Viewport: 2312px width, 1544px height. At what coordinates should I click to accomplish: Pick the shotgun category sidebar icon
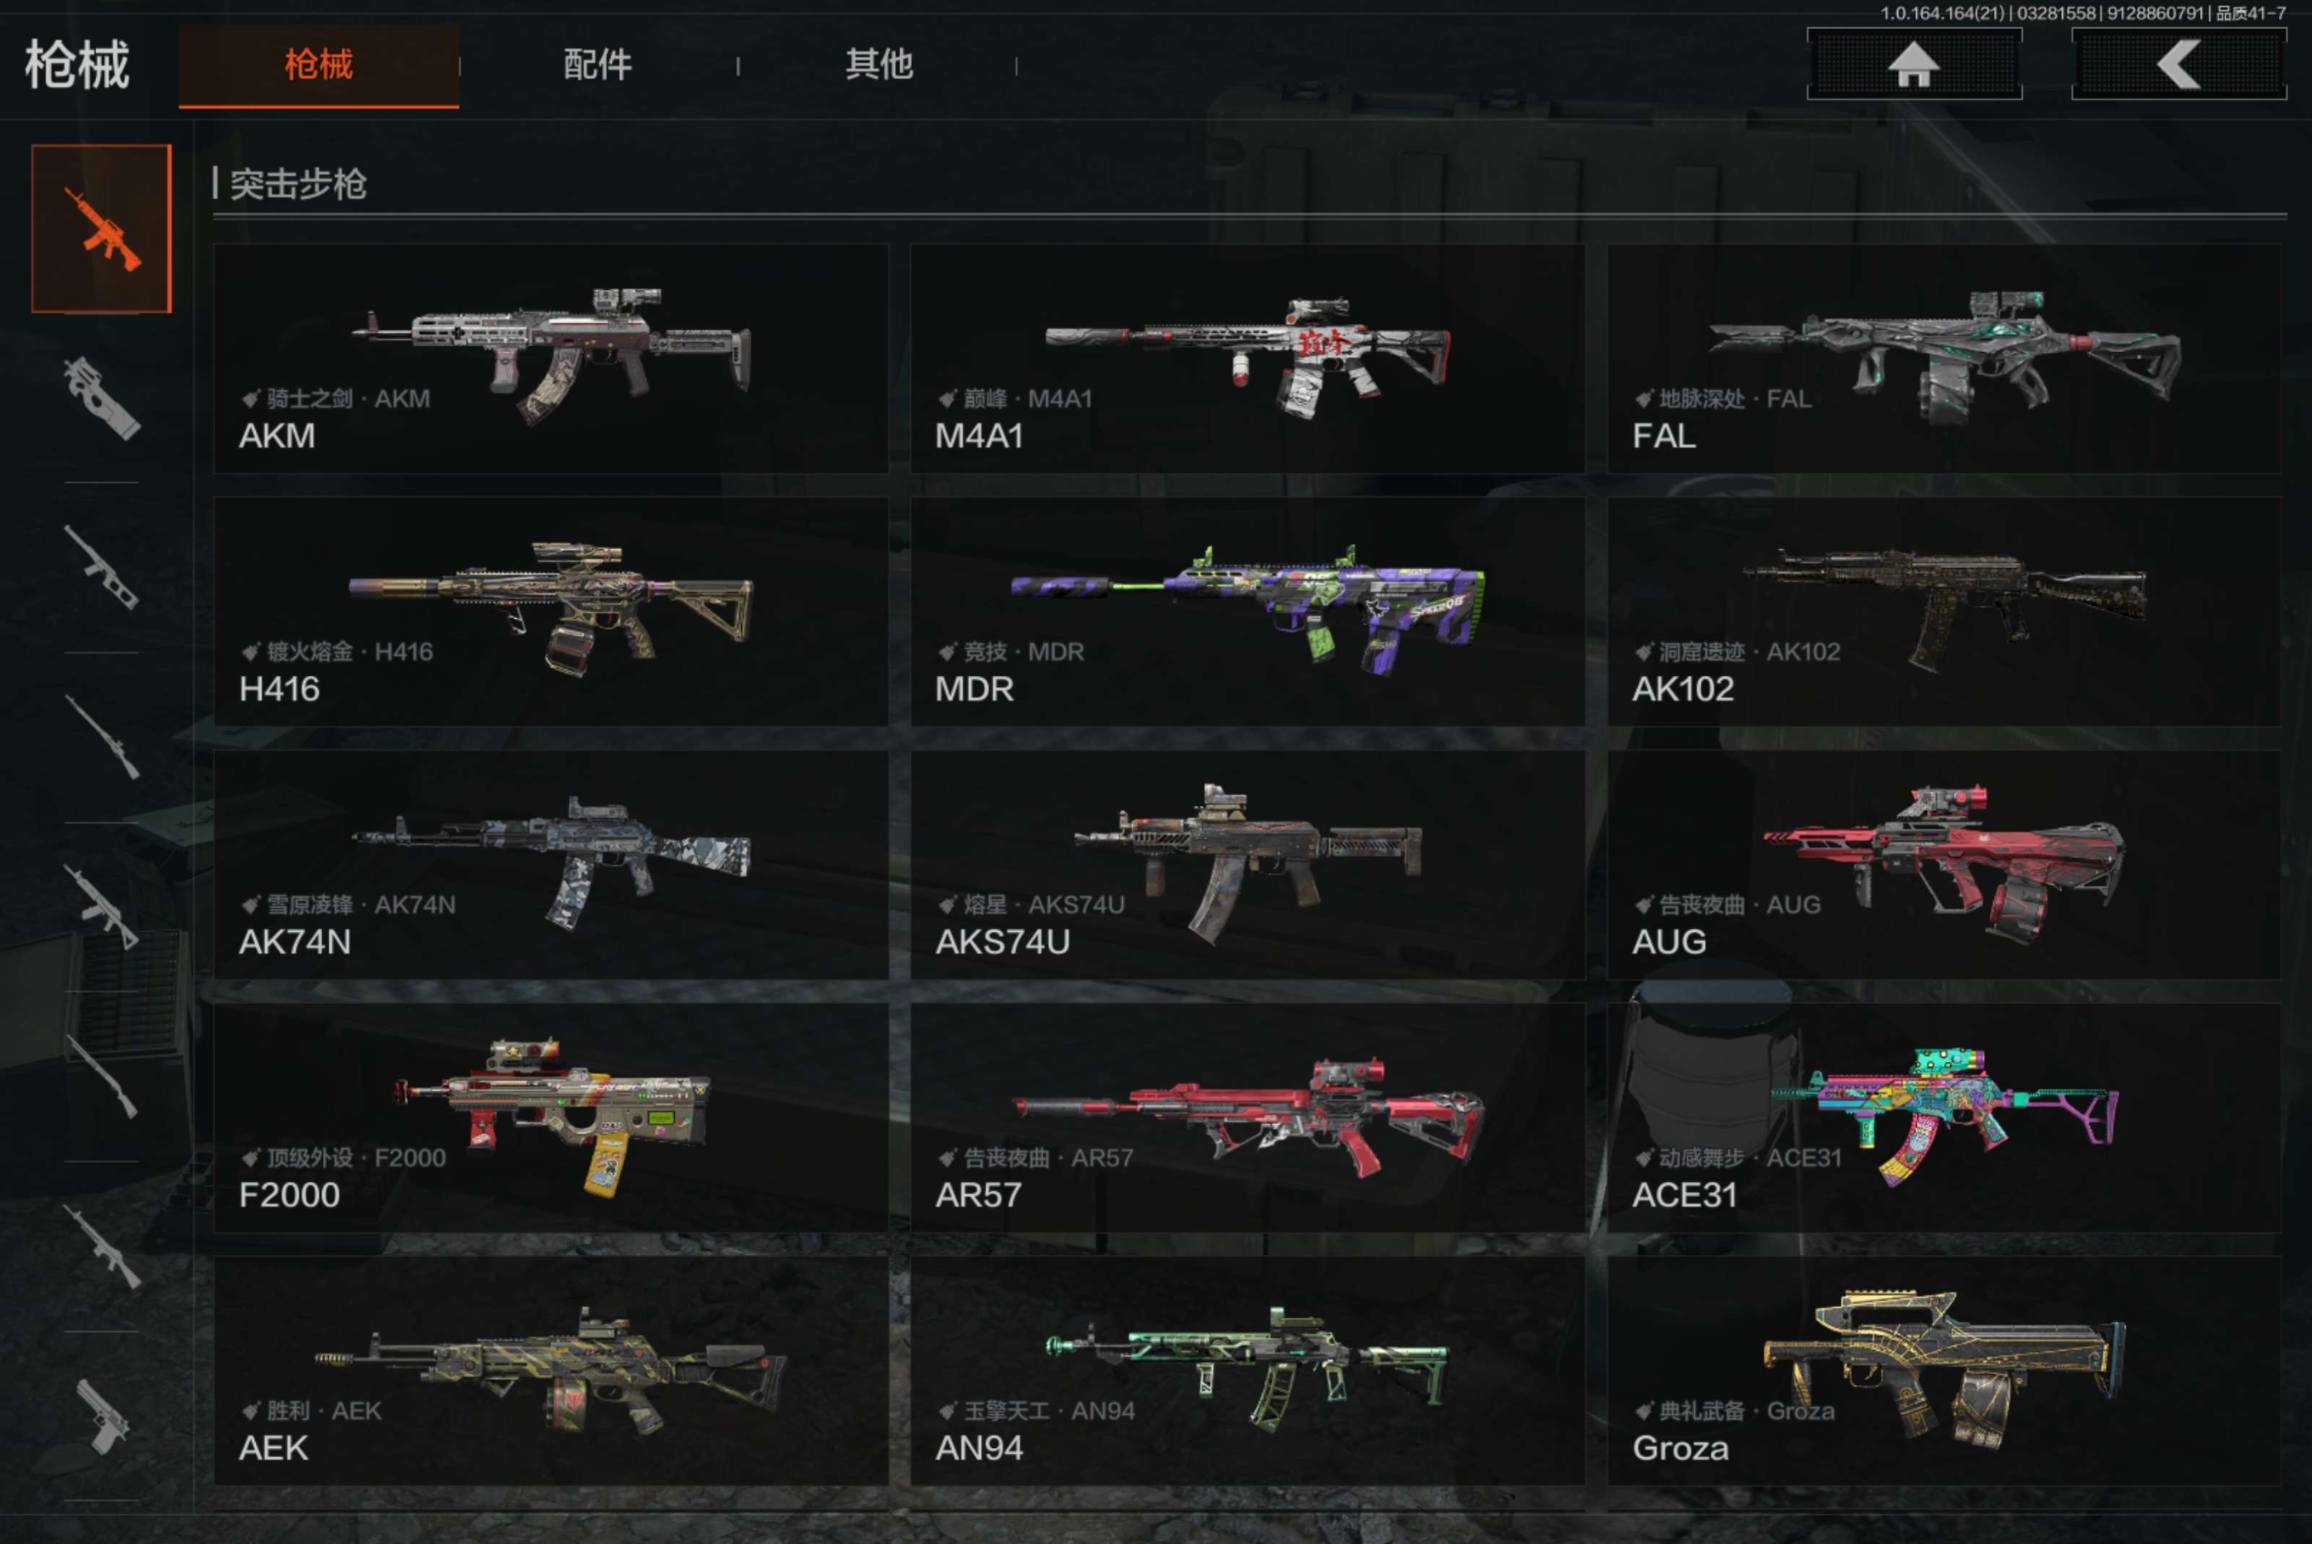tap(101, 1076)
